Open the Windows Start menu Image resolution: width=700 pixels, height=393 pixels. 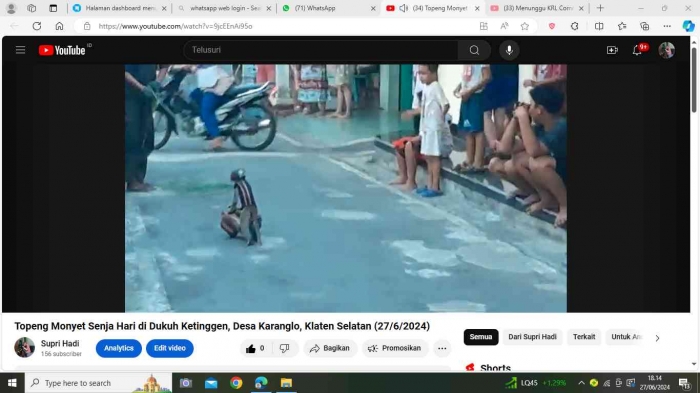coord(12,383)
